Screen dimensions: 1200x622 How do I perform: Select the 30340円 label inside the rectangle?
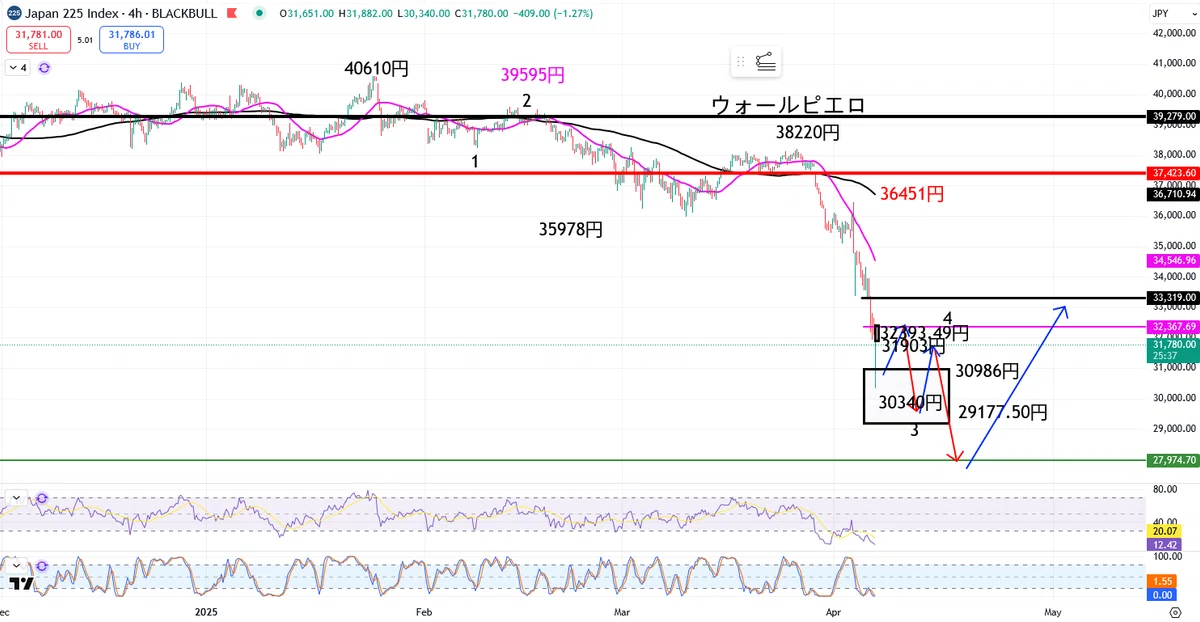911,403
